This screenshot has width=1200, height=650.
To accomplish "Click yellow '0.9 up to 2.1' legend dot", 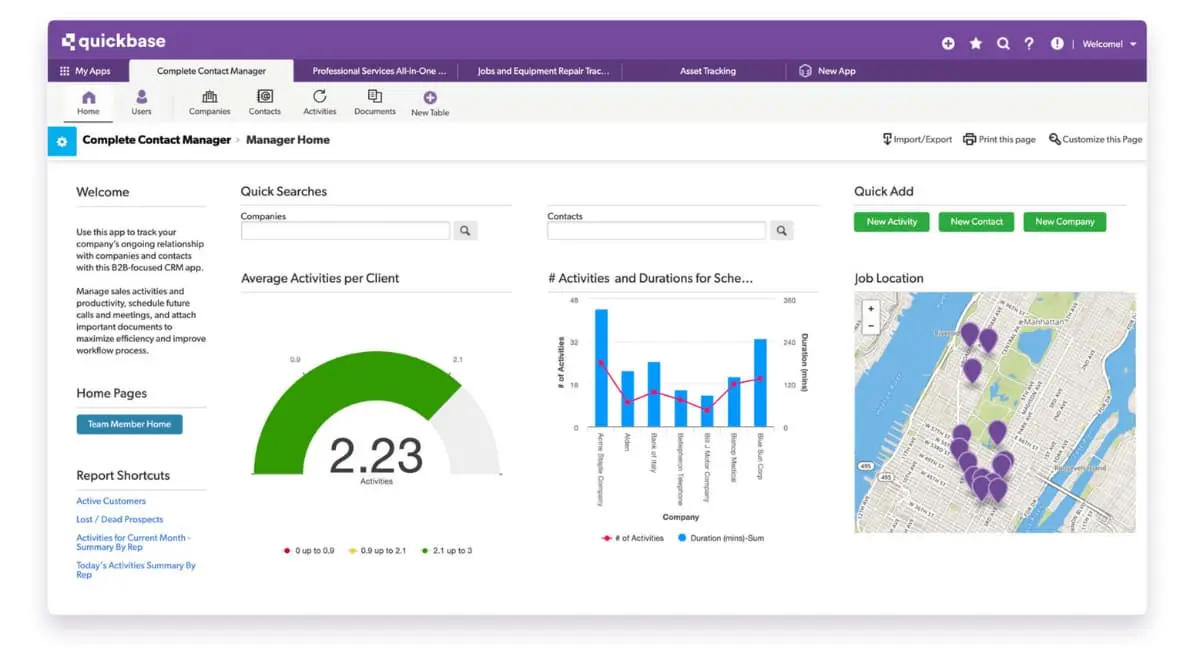I will [351, 551].
